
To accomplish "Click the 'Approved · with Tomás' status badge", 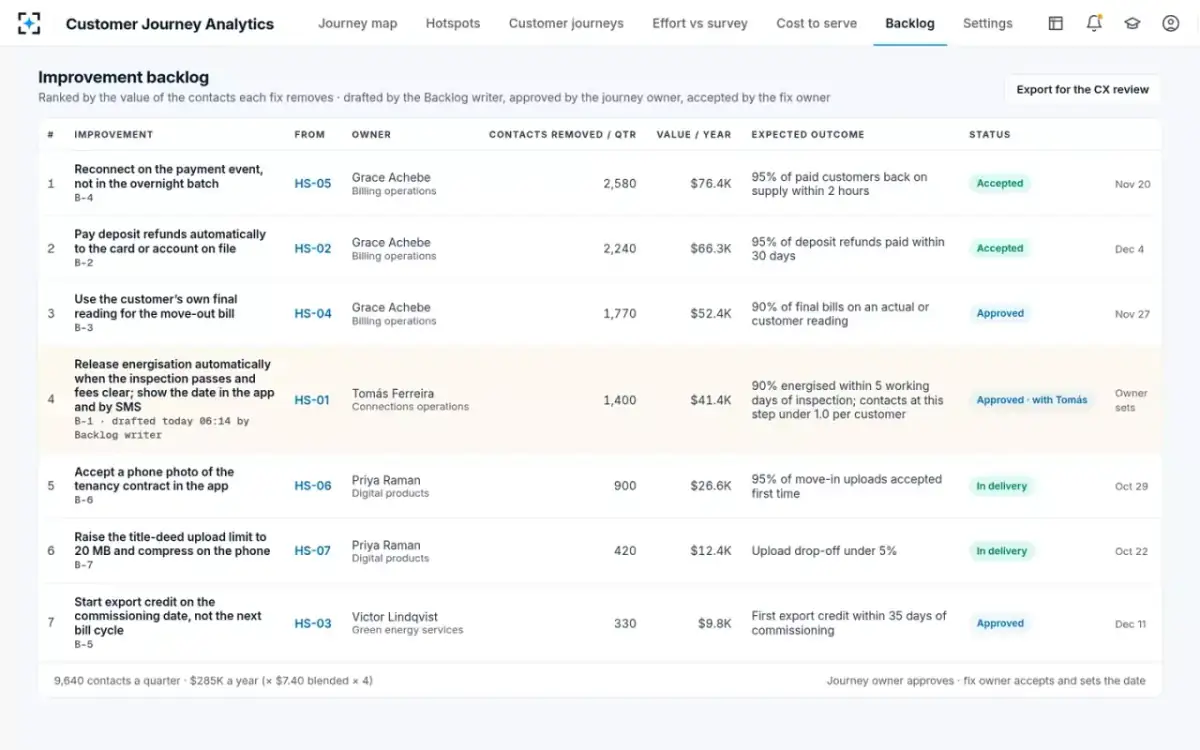I will (x=1032, y=400).
